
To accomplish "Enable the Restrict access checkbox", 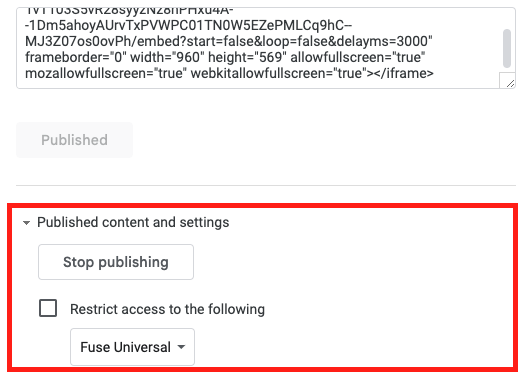I will pyautogui.click(x=48, y=308).
